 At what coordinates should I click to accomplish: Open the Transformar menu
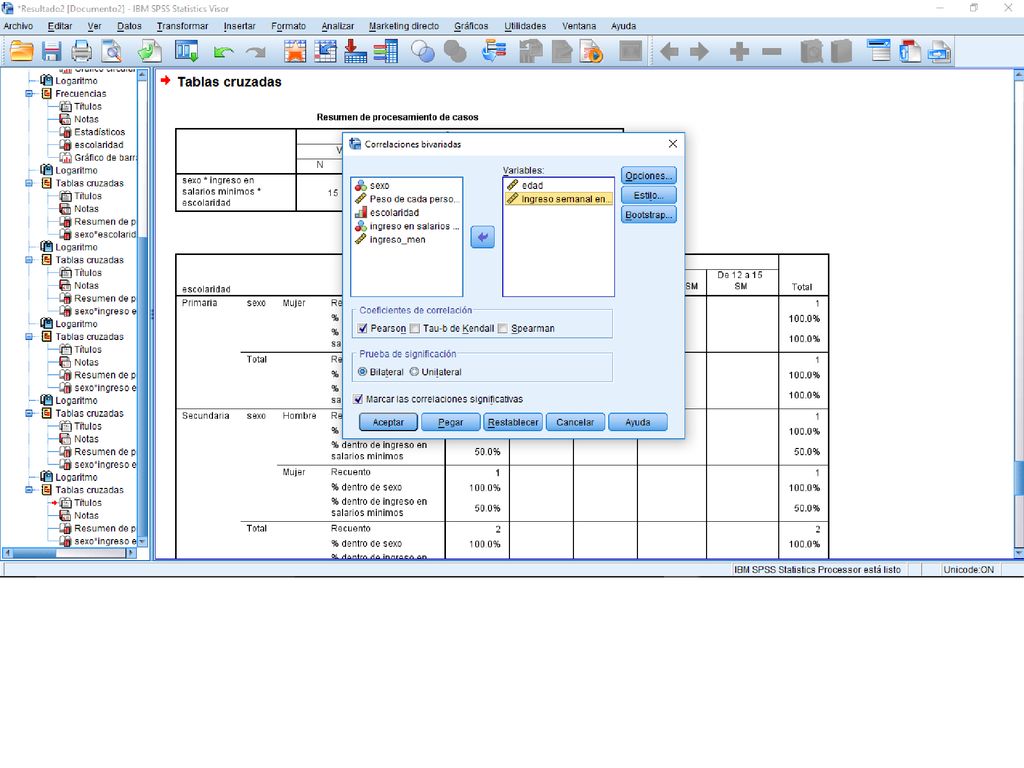pyautogui.click(x=182, y=26)
